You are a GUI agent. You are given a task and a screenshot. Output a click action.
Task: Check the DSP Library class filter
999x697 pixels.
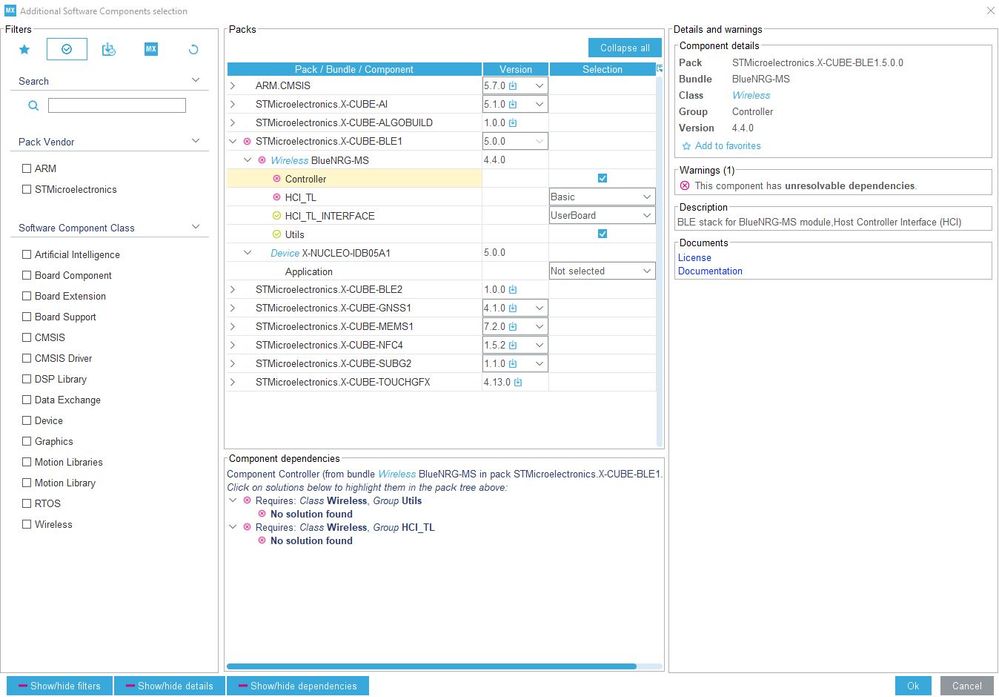(27, 379)
